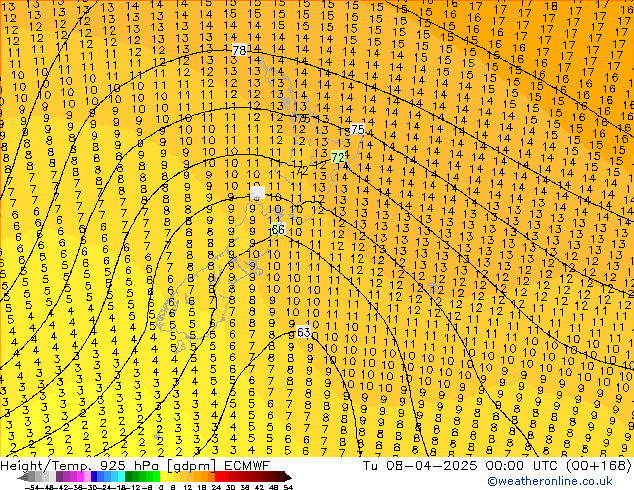Viewport: 634px width, 490px height.
Task: Click the red legend swatch above 24
Action: [218, 476]
